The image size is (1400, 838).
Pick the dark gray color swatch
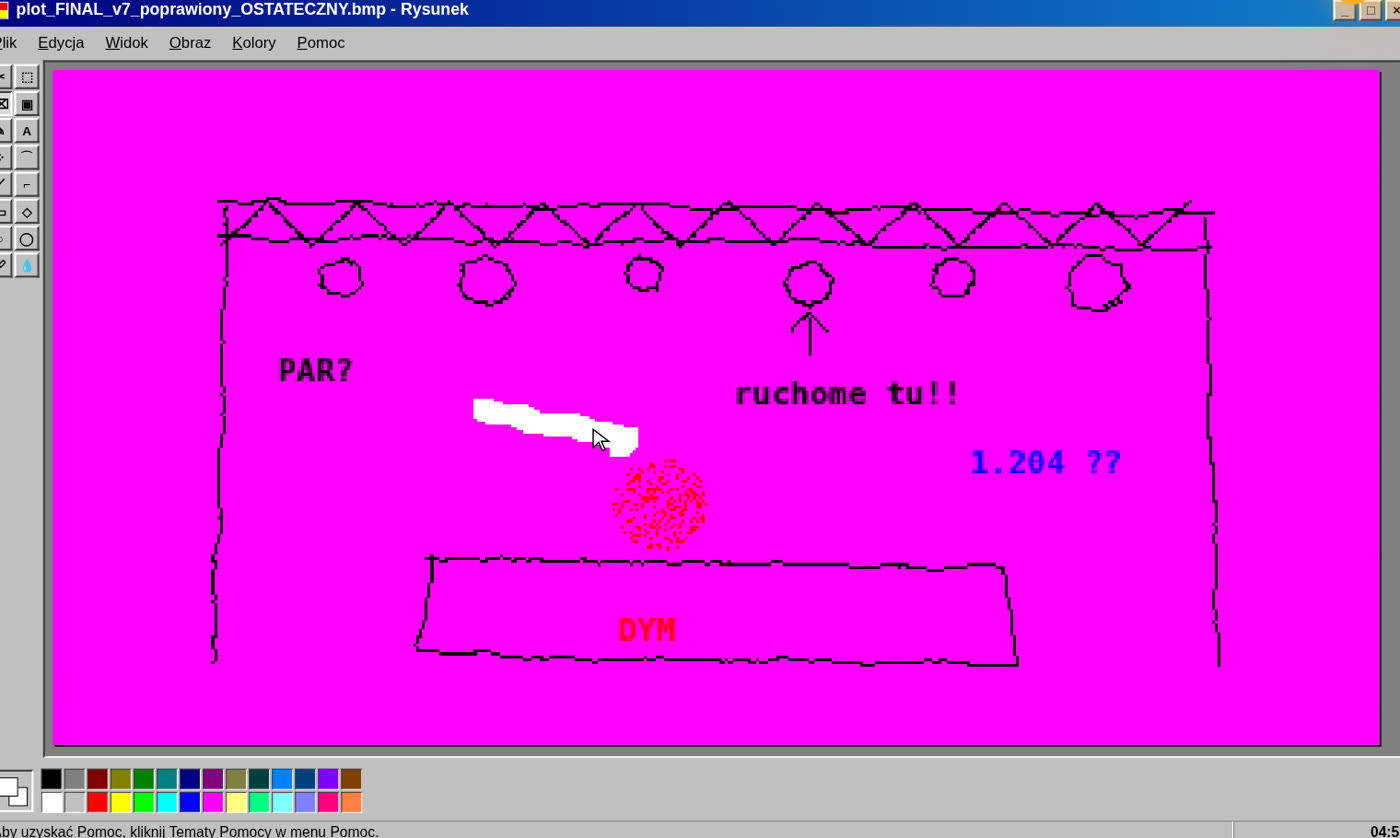click(75, 779)
